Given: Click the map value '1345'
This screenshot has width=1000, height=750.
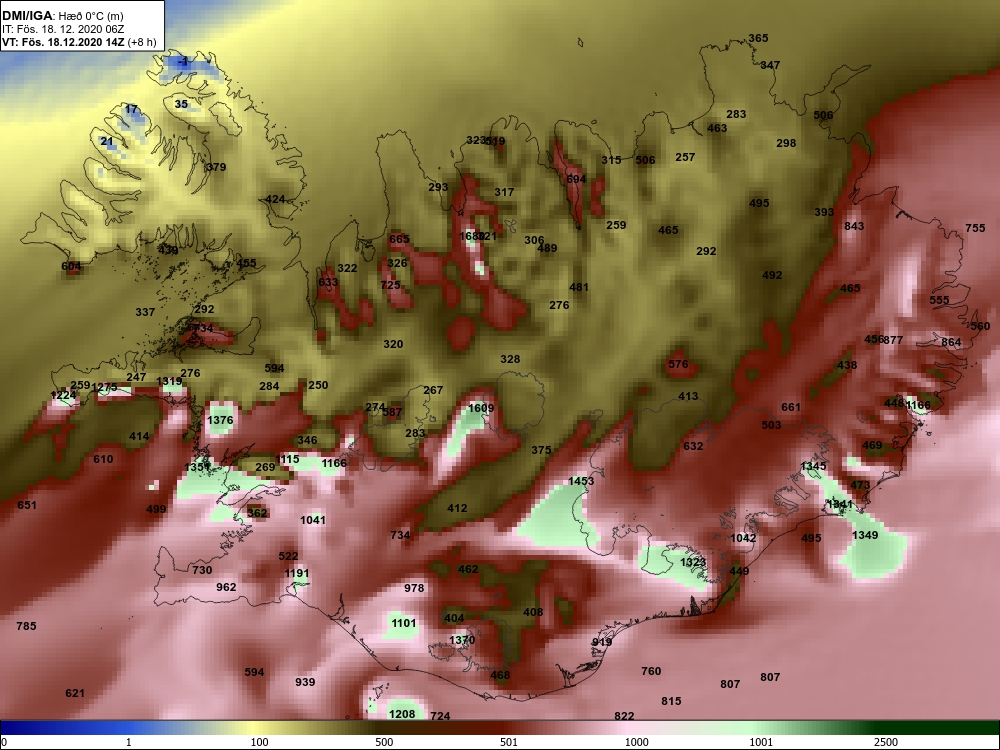Looking at the screenshot, I should (813, 466).
